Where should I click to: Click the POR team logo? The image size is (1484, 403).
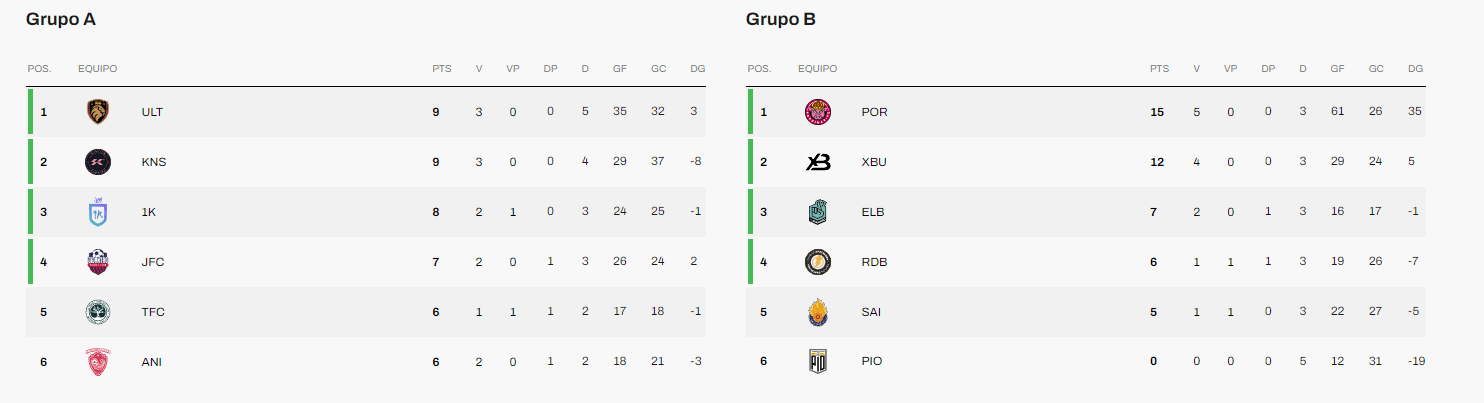coord(817,112)
